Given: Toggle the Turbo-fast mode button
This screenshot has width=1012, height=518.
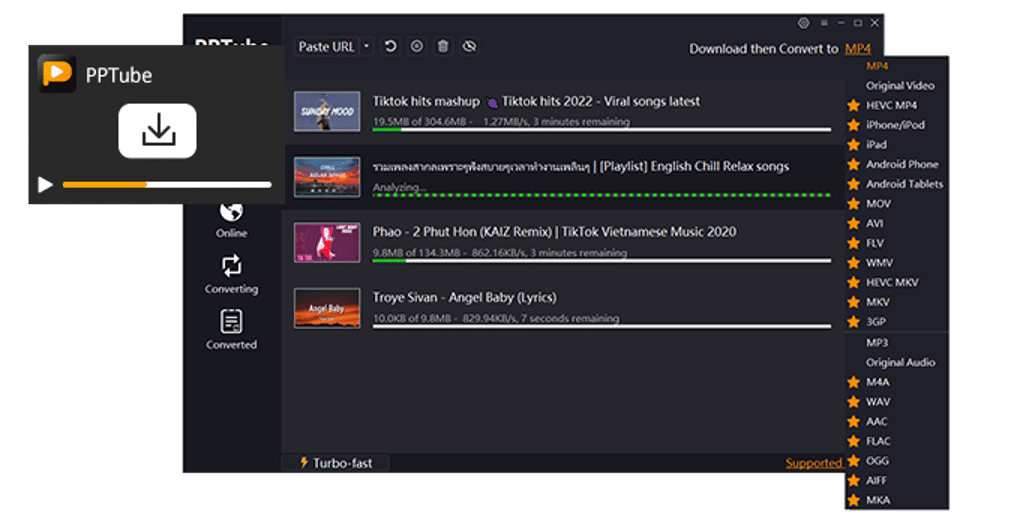Looking at the screenshot, I should (336, 463).
